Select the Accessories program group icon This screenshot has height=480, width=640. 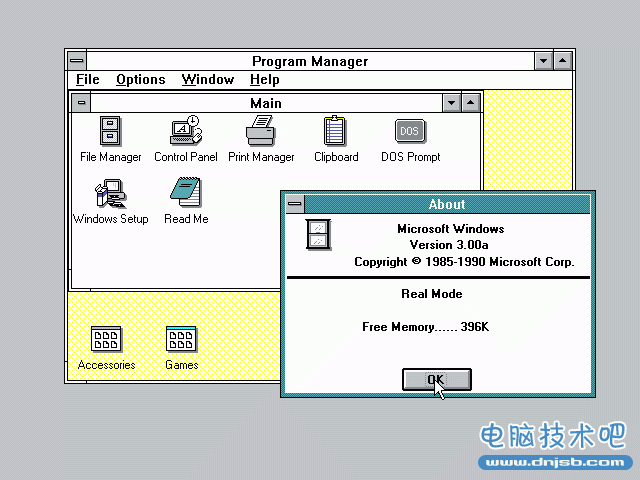106,339
